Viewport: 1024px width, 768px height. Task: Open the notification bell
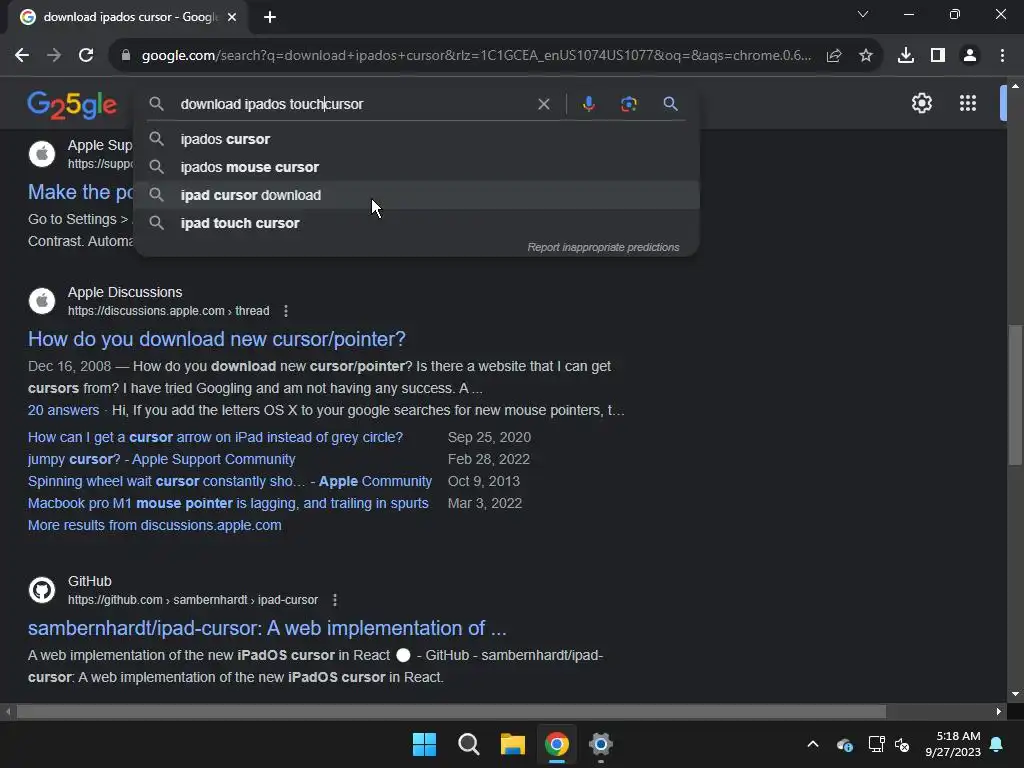point(997,744)
